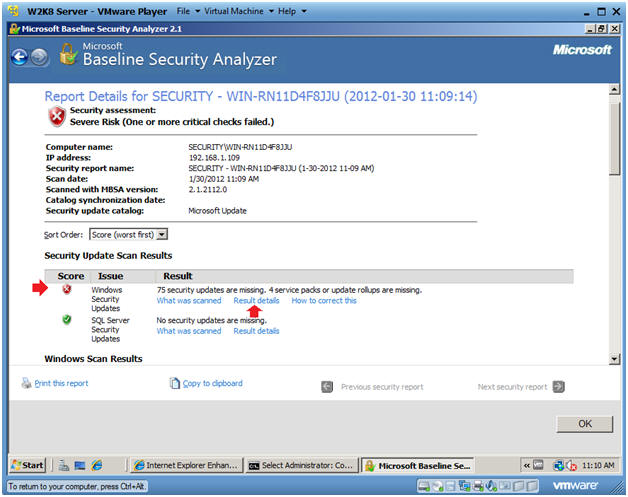Launch Internet Explorer from quick launch
The width and height of the screenshot is (628, 497).
(97, 465)
